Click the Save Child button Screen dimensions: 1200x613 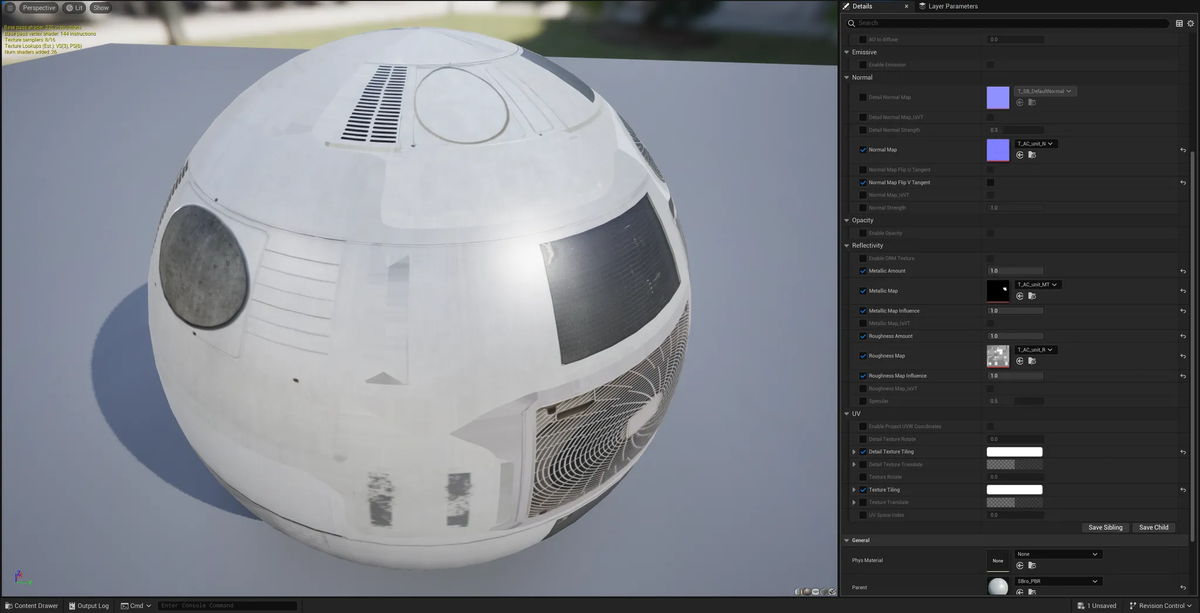(x=1153, y=527)
